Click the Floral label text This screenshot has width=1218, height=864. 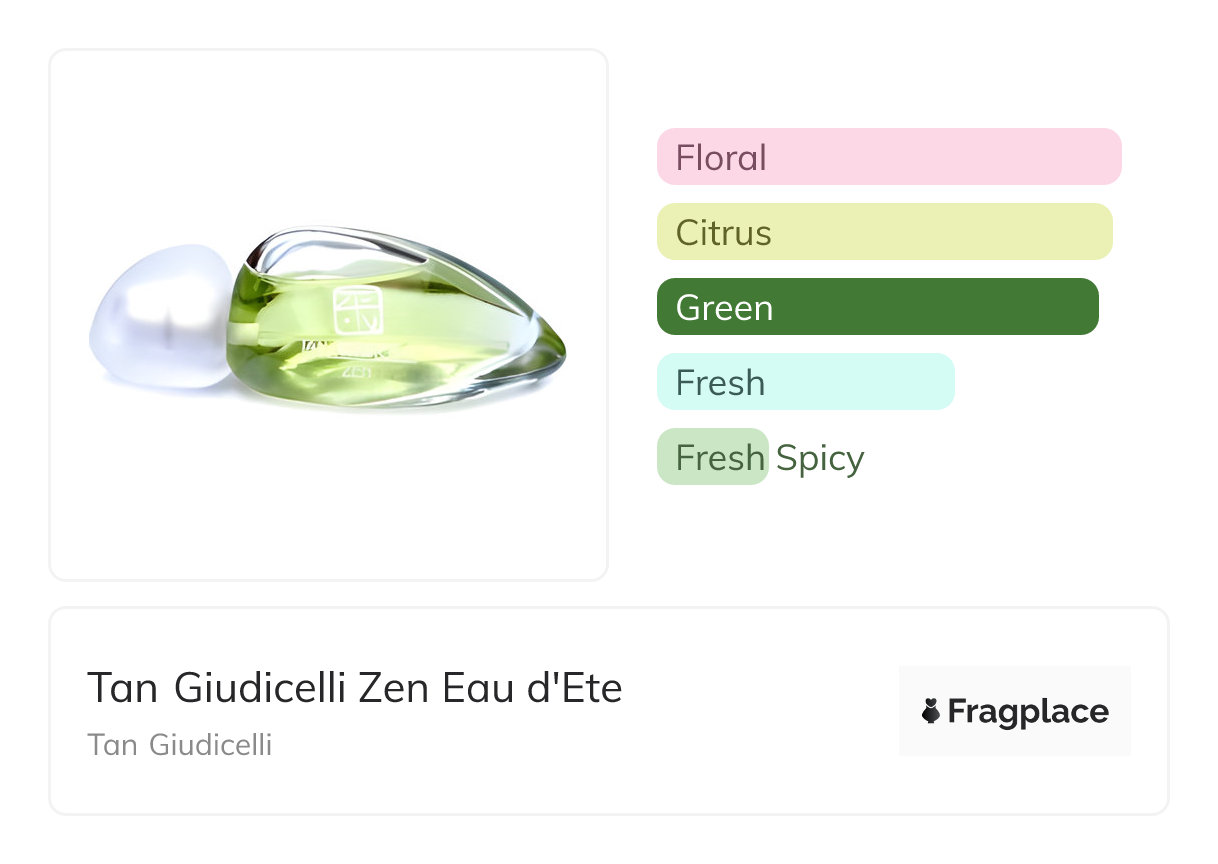point(721,158)
